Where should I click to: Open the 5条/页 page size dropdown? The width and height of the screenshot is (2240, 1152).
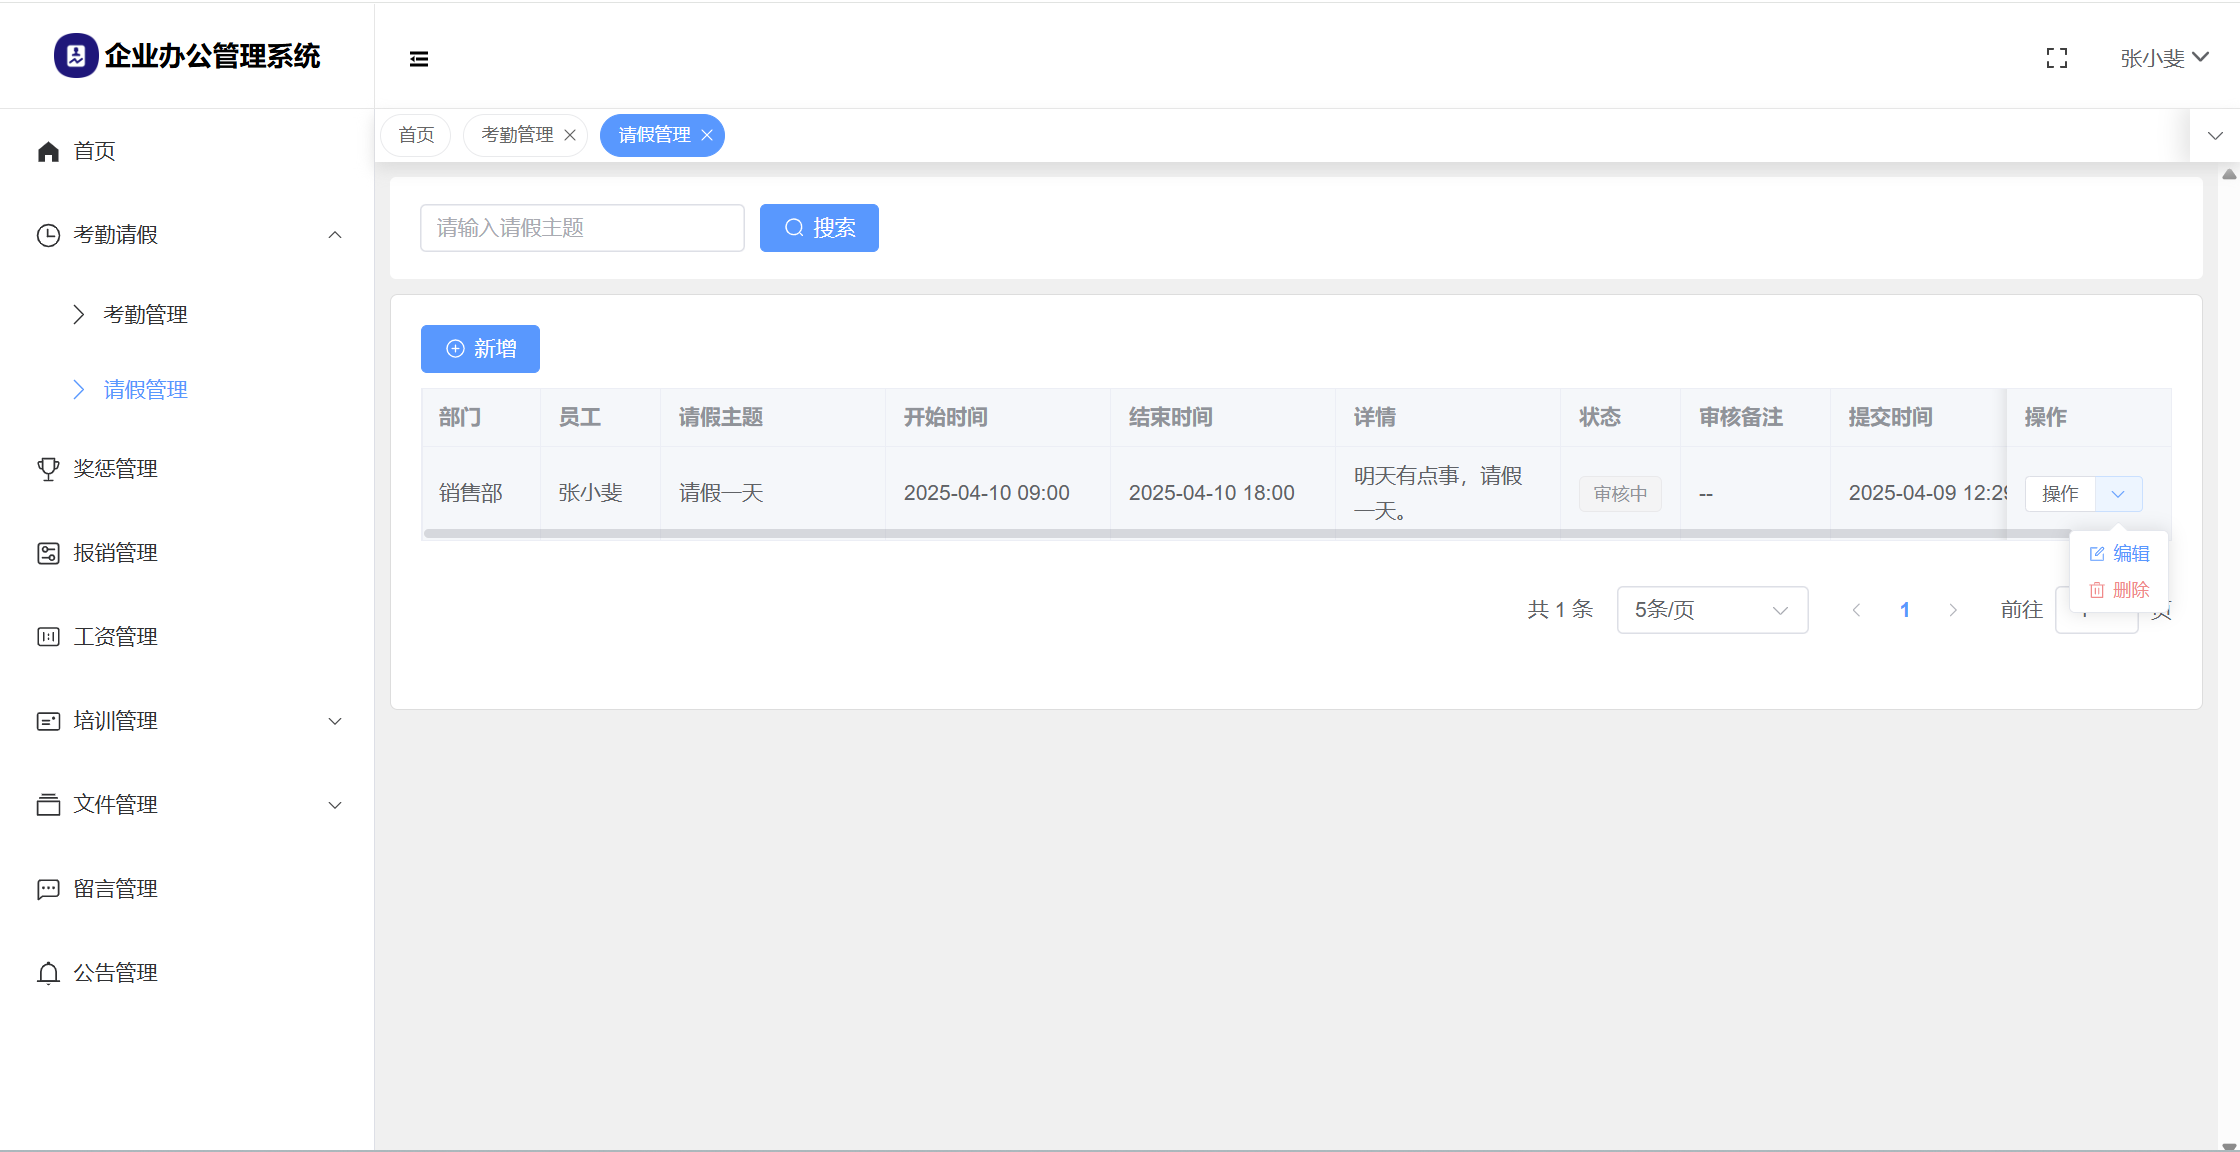[x=1711, y=610]
